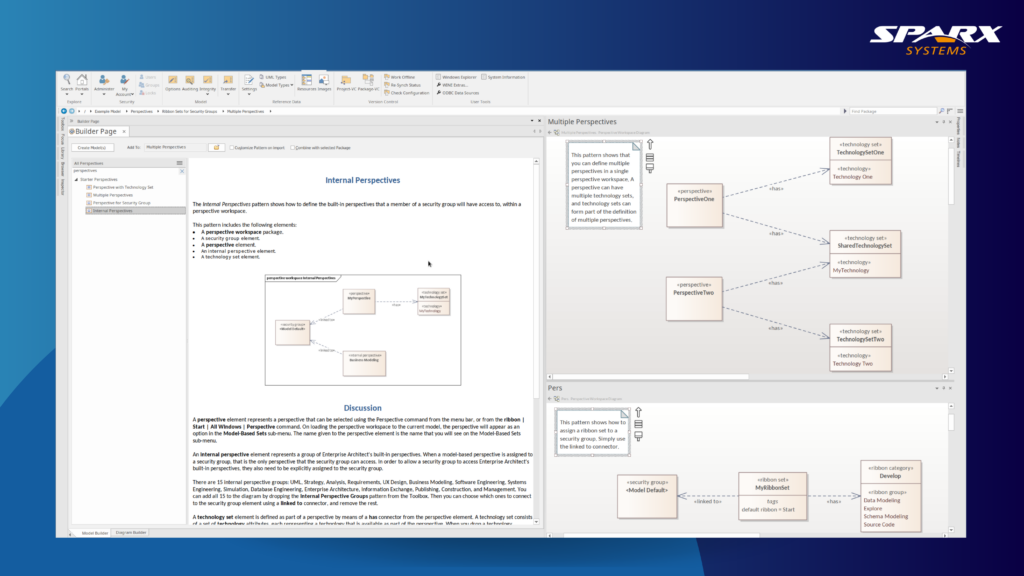Click the stacked-lines icon beside Multiple Perspectives note
1024x576 pixels.
pos(650,157)
